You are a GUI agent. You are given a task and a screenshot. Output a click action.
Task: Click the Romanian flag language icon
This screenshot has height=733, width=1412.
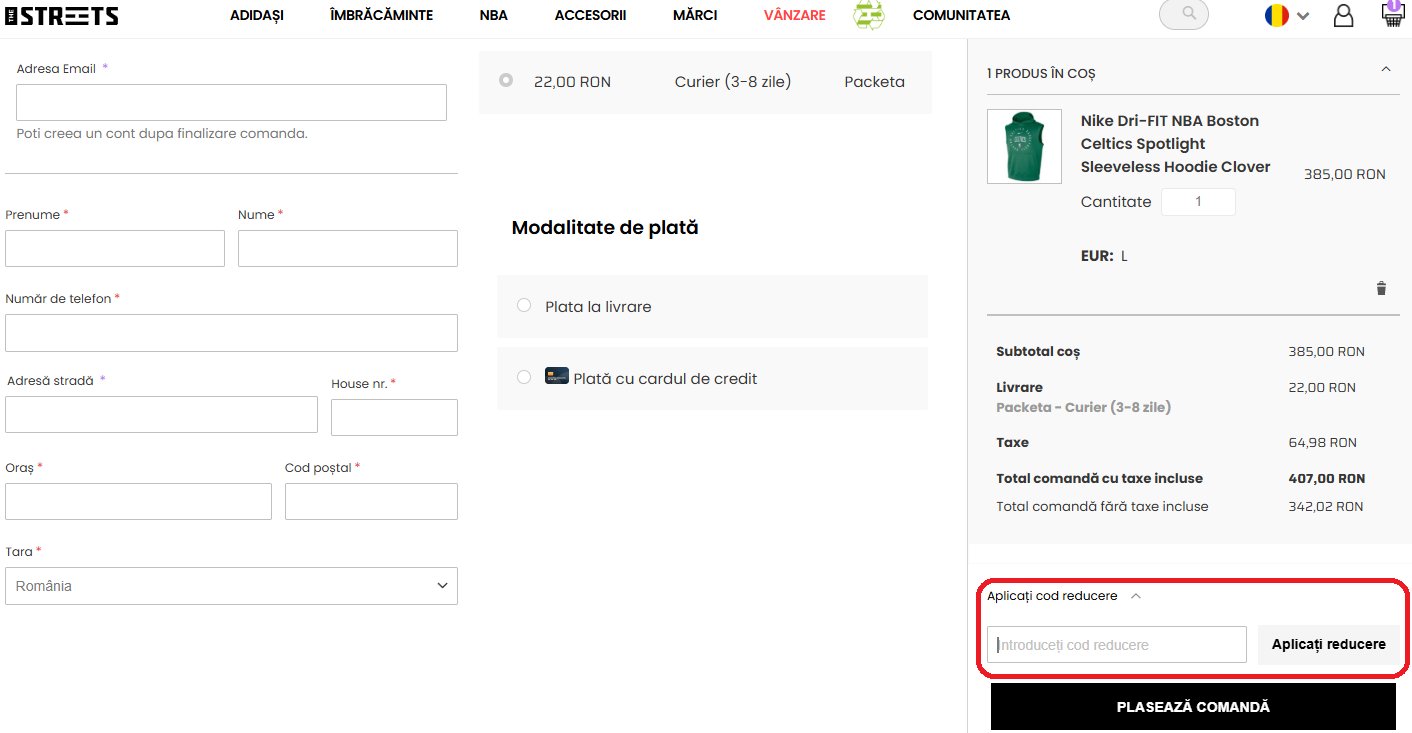(1276, 16)
